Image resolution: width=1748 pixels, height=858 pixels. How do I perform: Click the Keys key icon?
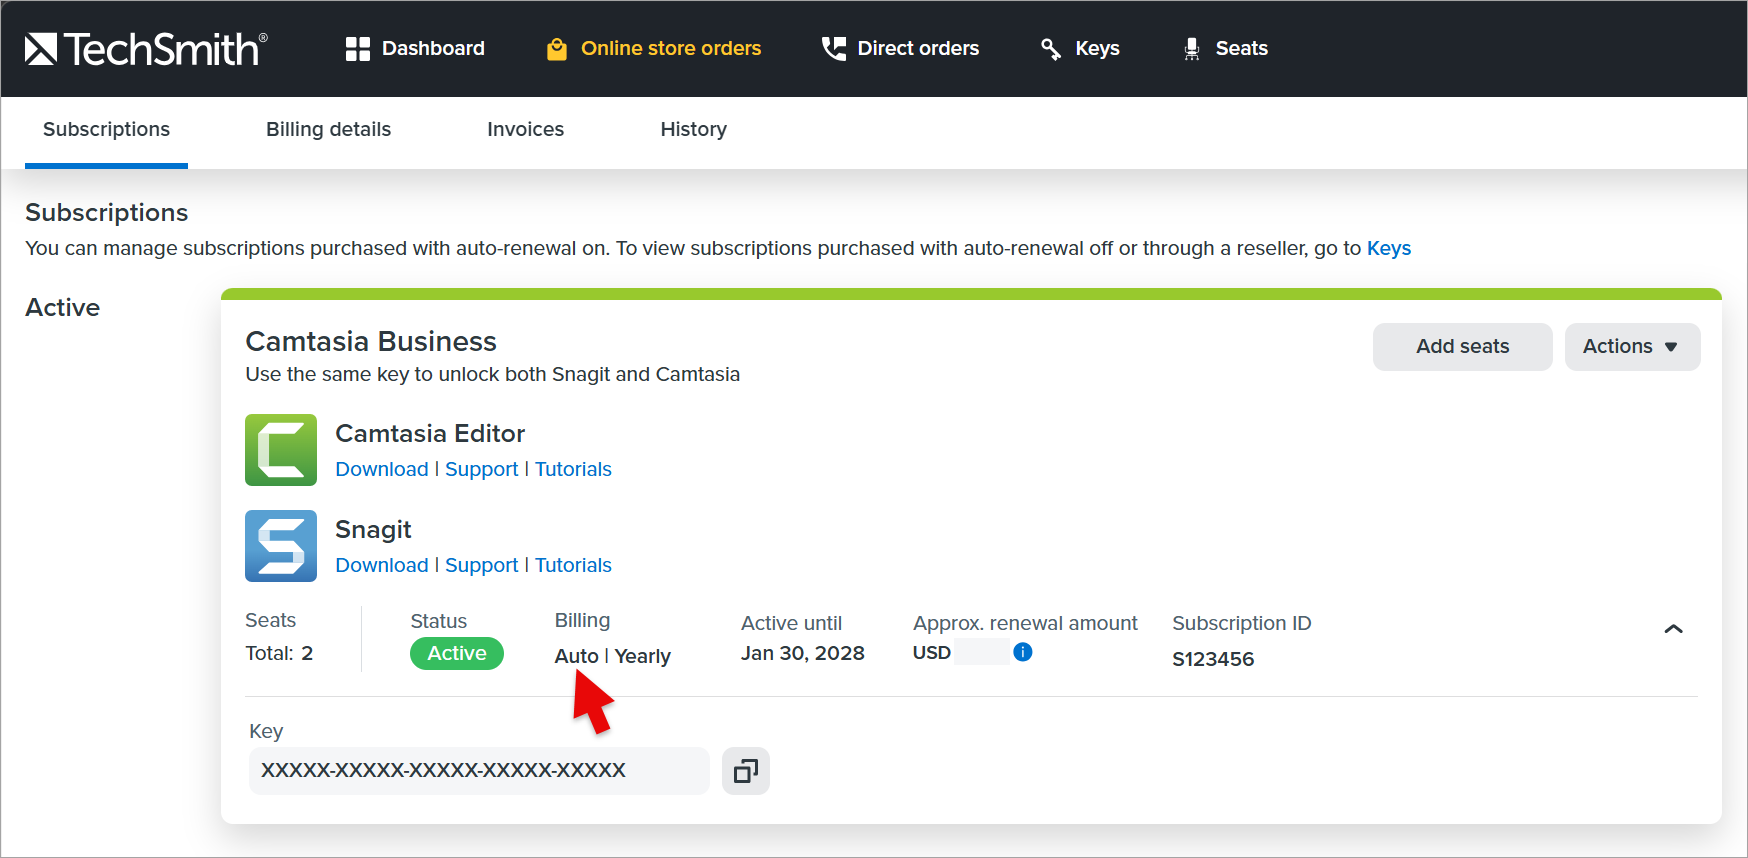point(1051,49)
